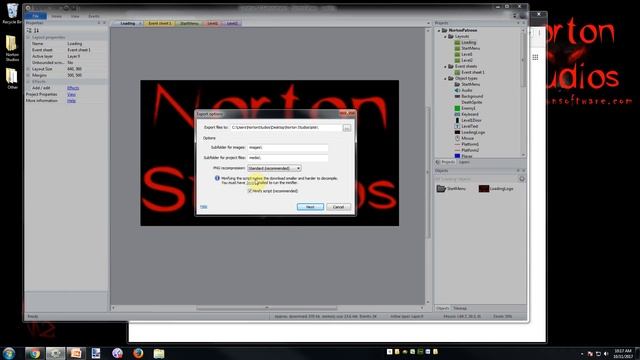Open the Events ribbon tab
Image resolution: width=640 pixels, height=360 pixels.
tap(94, 16)
